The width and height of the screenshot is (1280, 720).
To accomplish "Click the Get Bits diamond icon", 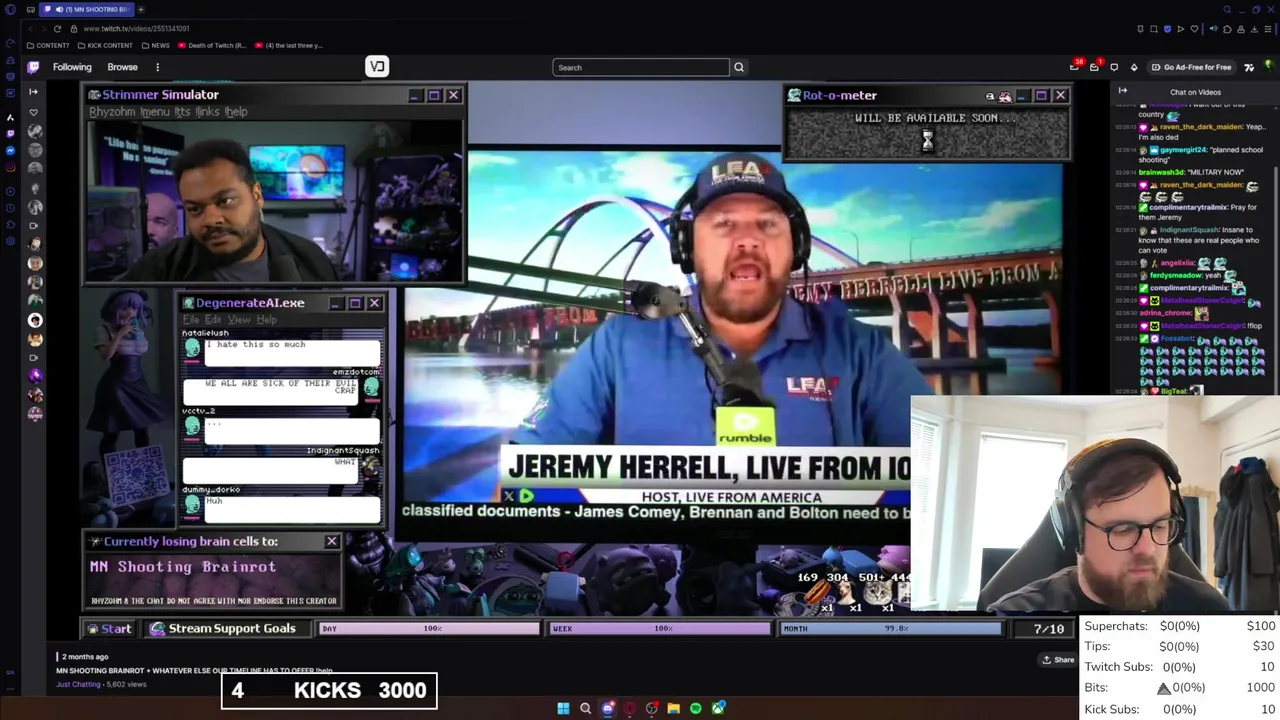I will click(x=1134, y=67).
